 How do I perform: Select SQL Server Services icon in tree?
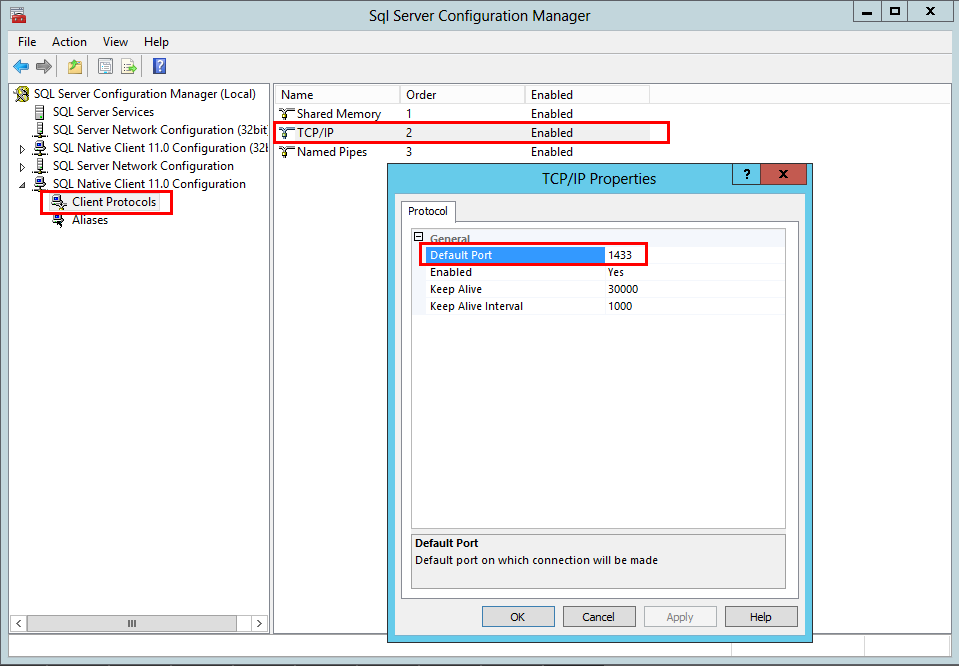click(x=41, y=112)
